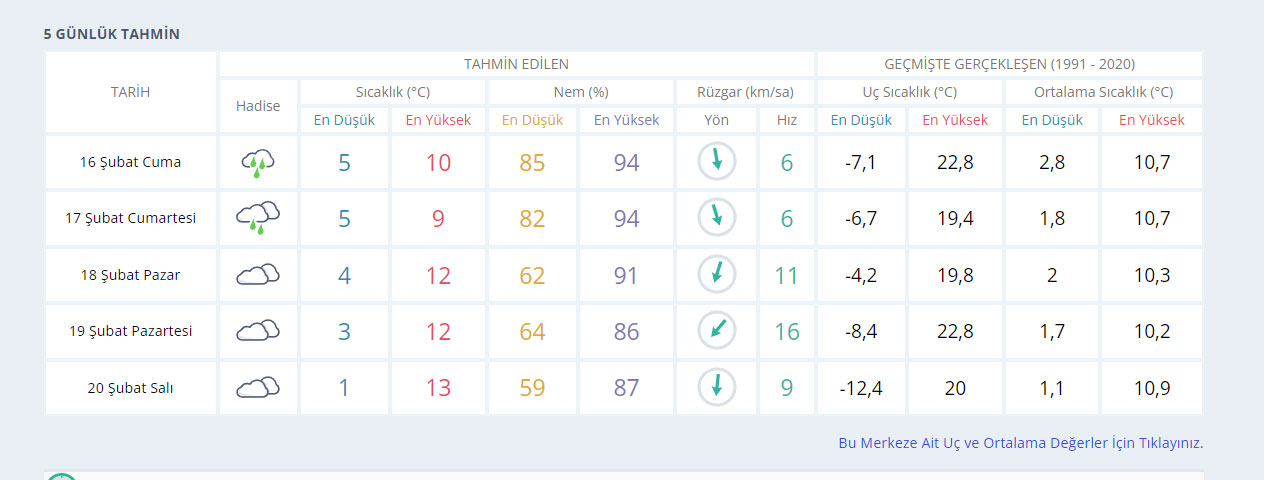Screen dimensions: 1264x480
Task: Click the Hadise column header
Action: click(x=258, y=106)
